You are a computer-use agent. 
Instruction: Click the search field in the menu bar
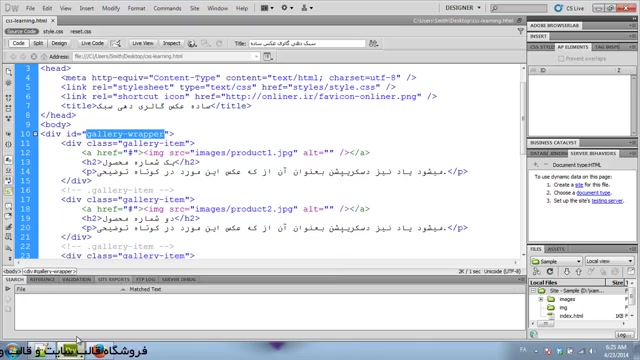[518, 8]
